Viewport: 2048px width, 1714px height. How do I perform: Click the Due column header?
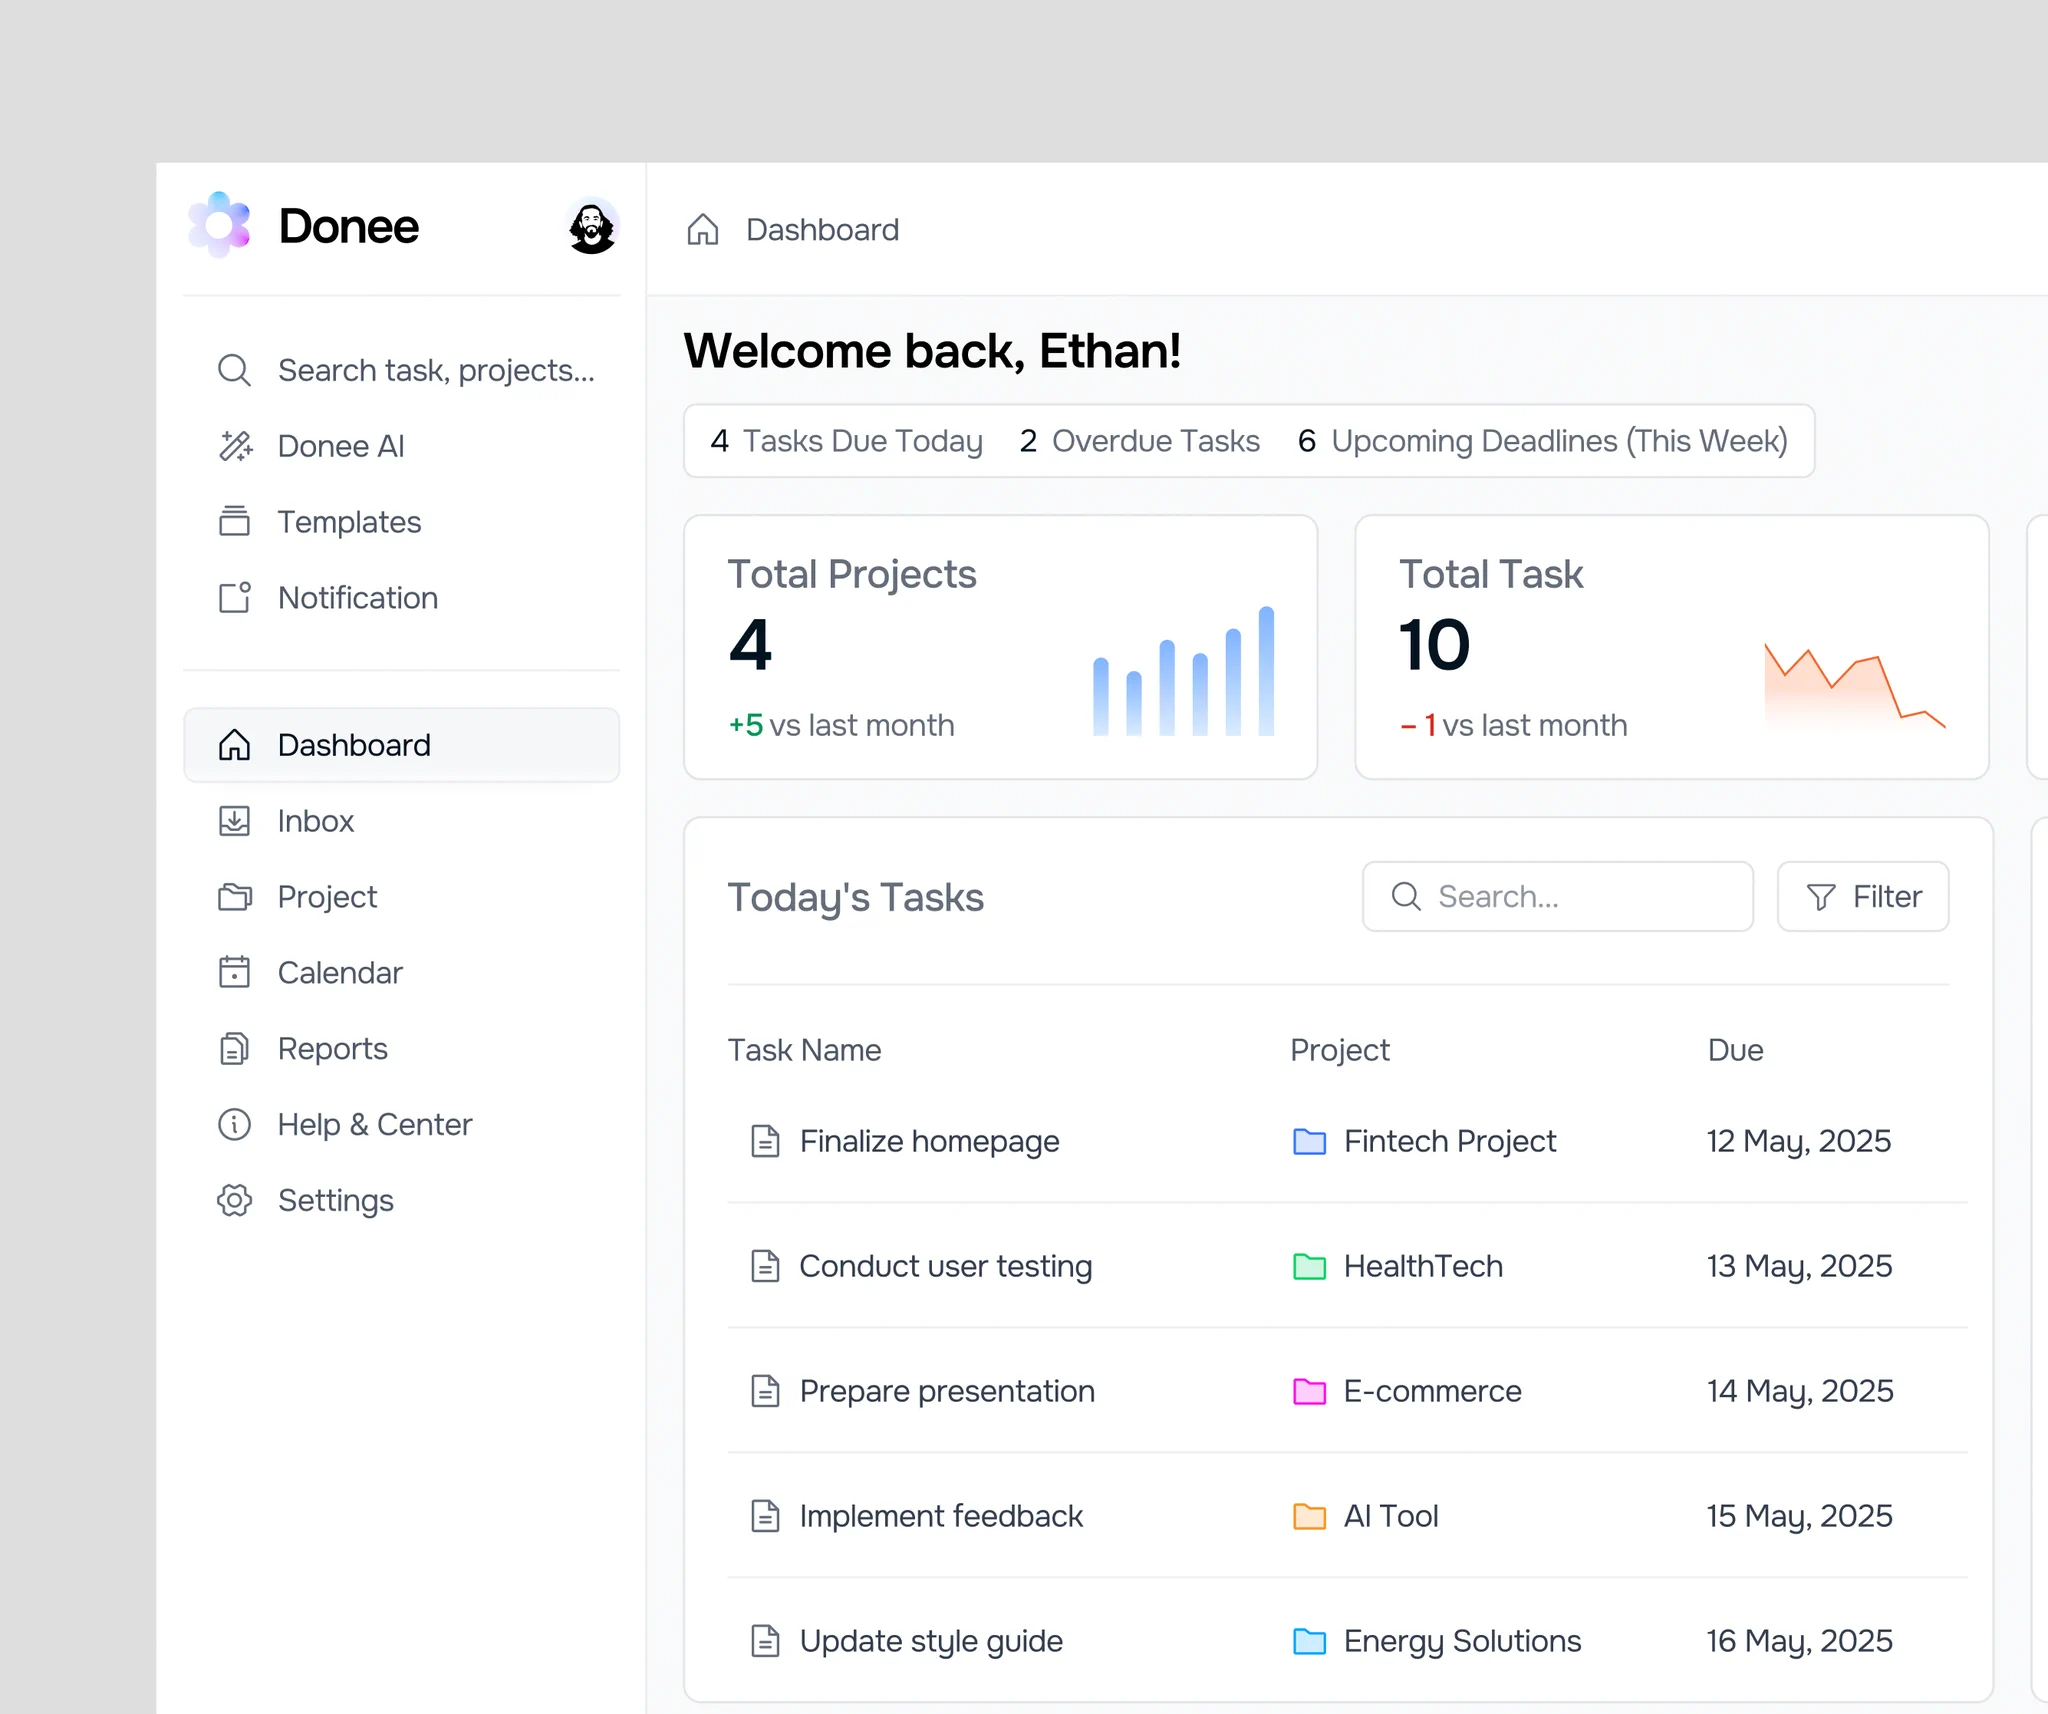point(1735,1050)
